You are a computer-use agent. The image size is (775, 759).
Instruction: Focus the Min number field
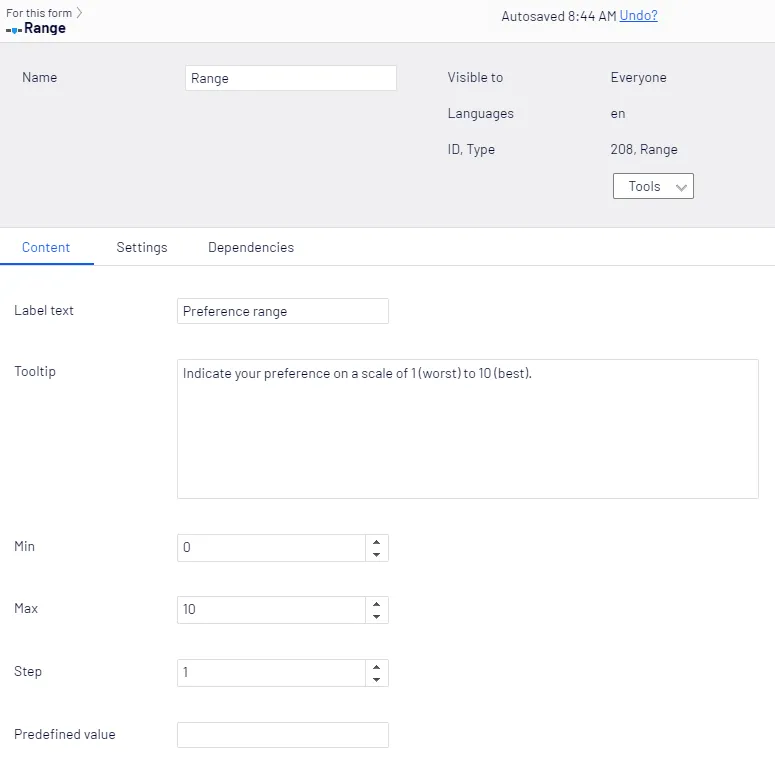click(x=271, y=548)
